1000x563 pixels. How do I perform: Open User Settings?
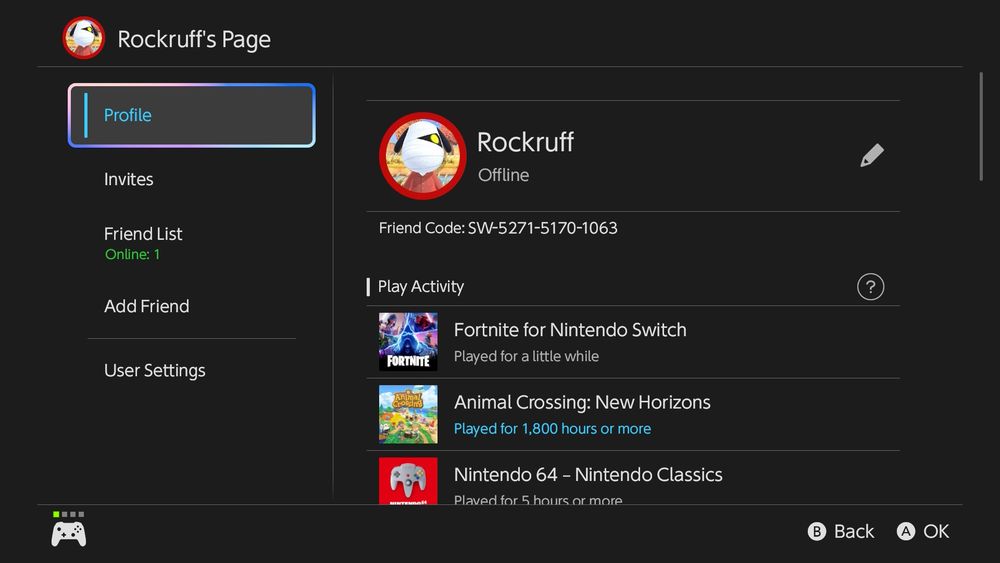click(x=155, y=370)
